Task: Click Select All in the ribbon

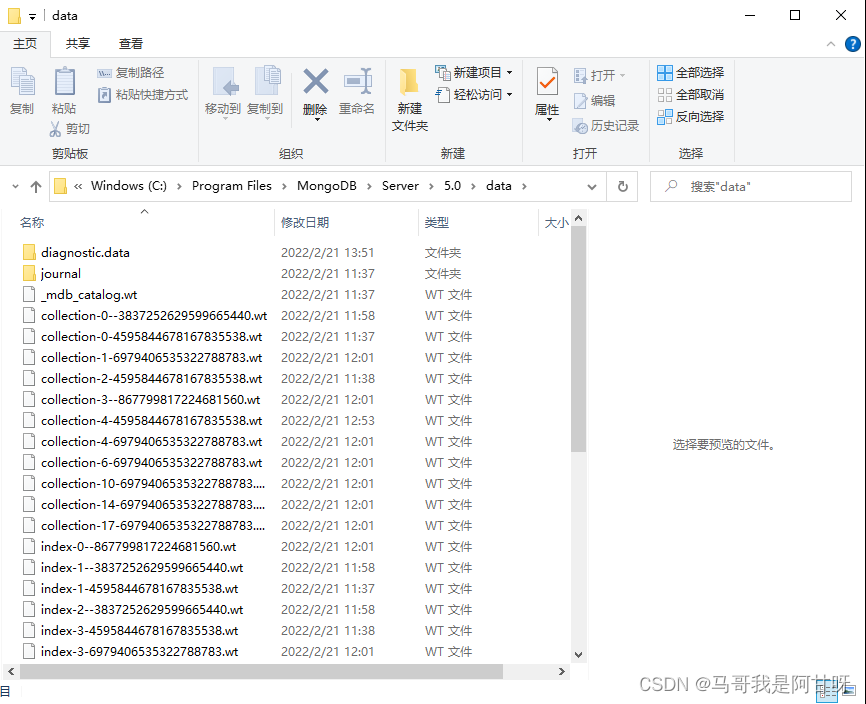Action: [690, 73]
